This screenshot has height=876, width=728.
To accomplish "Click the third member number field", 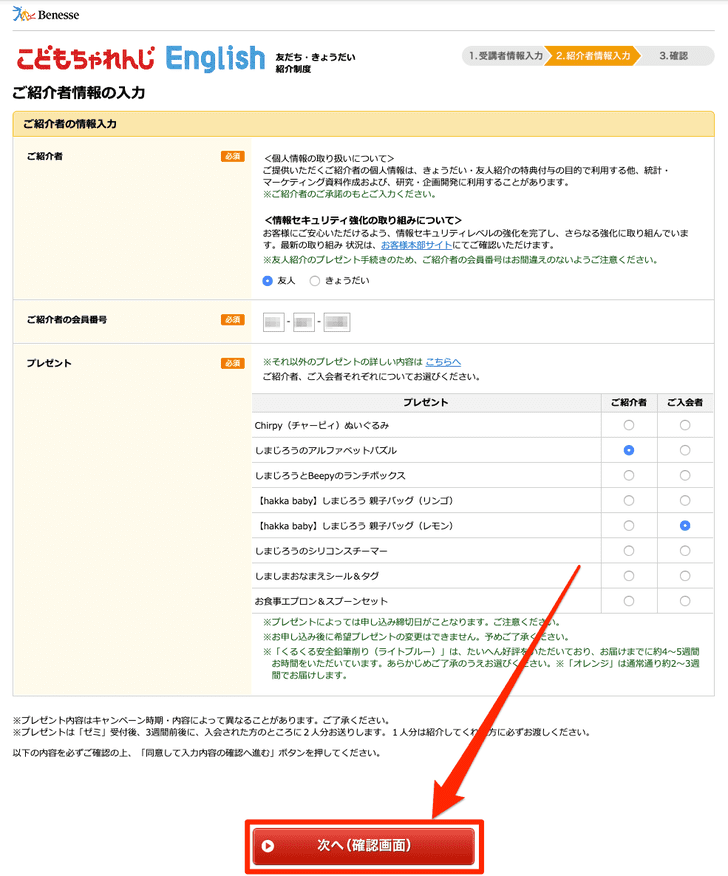I will coord(337,322).
